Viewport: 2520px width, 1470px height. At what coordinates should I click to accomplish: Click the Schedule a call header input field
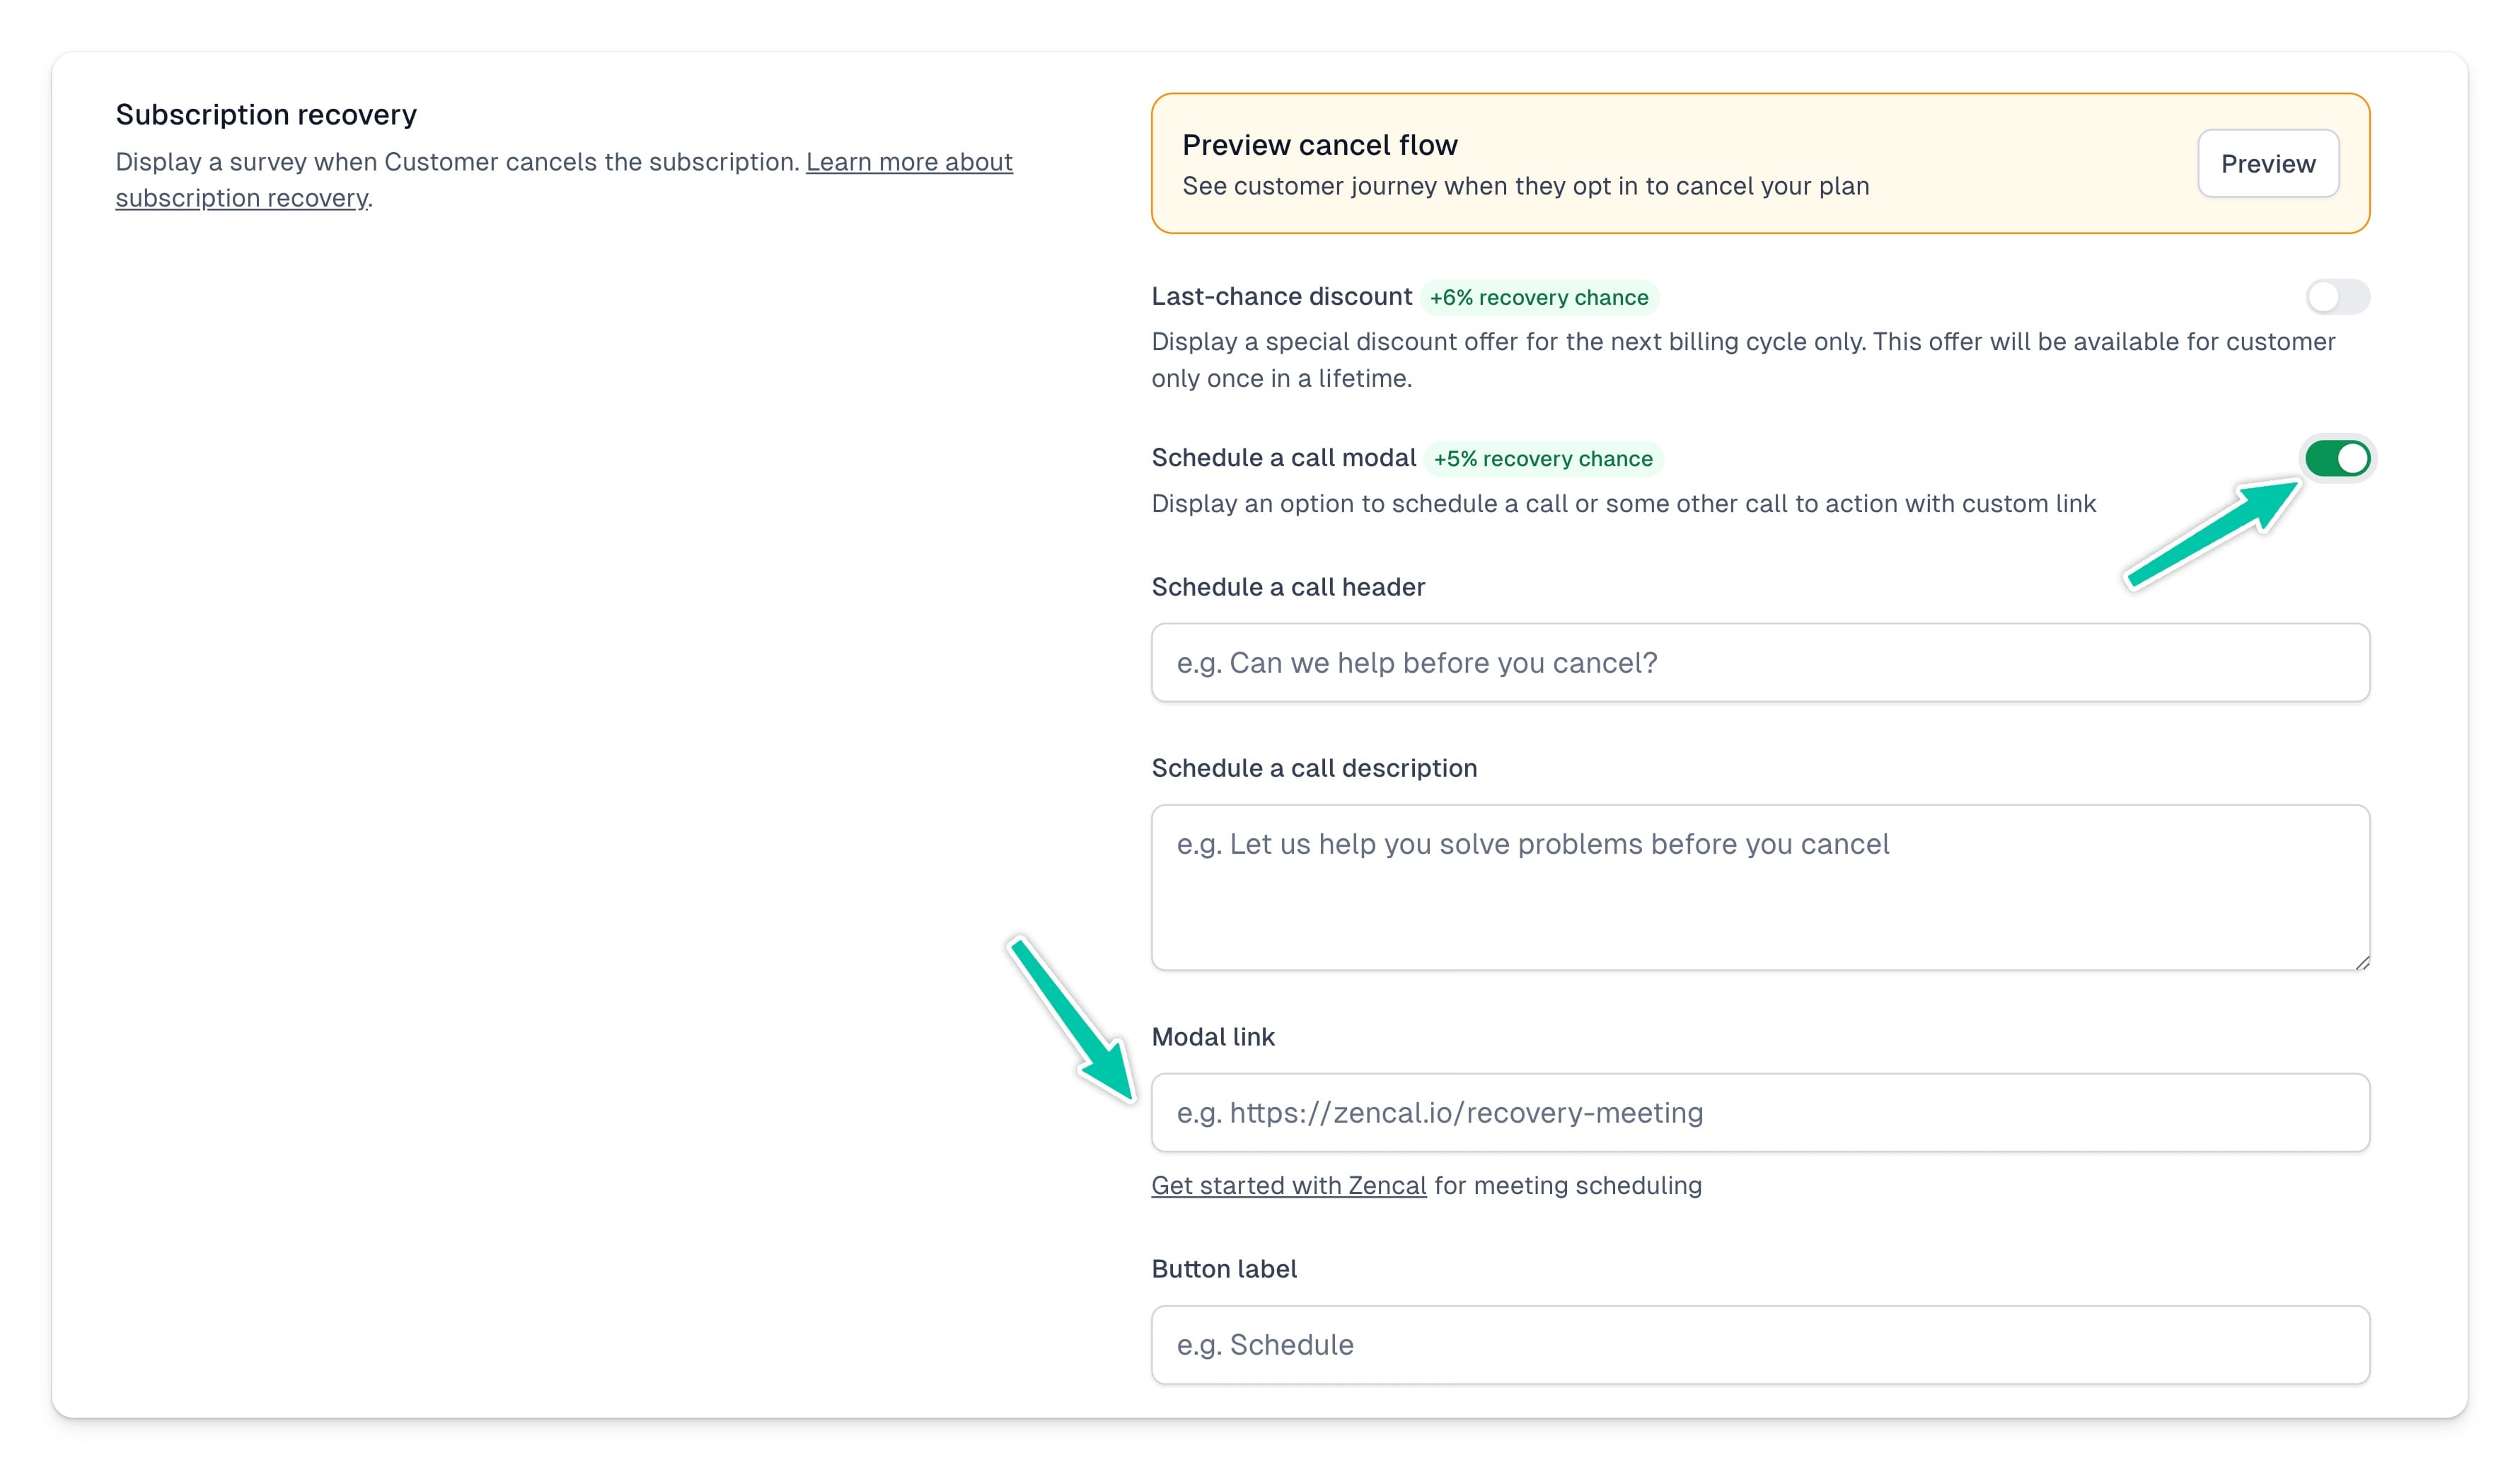pyautogui.click(x=1760, y=662)
